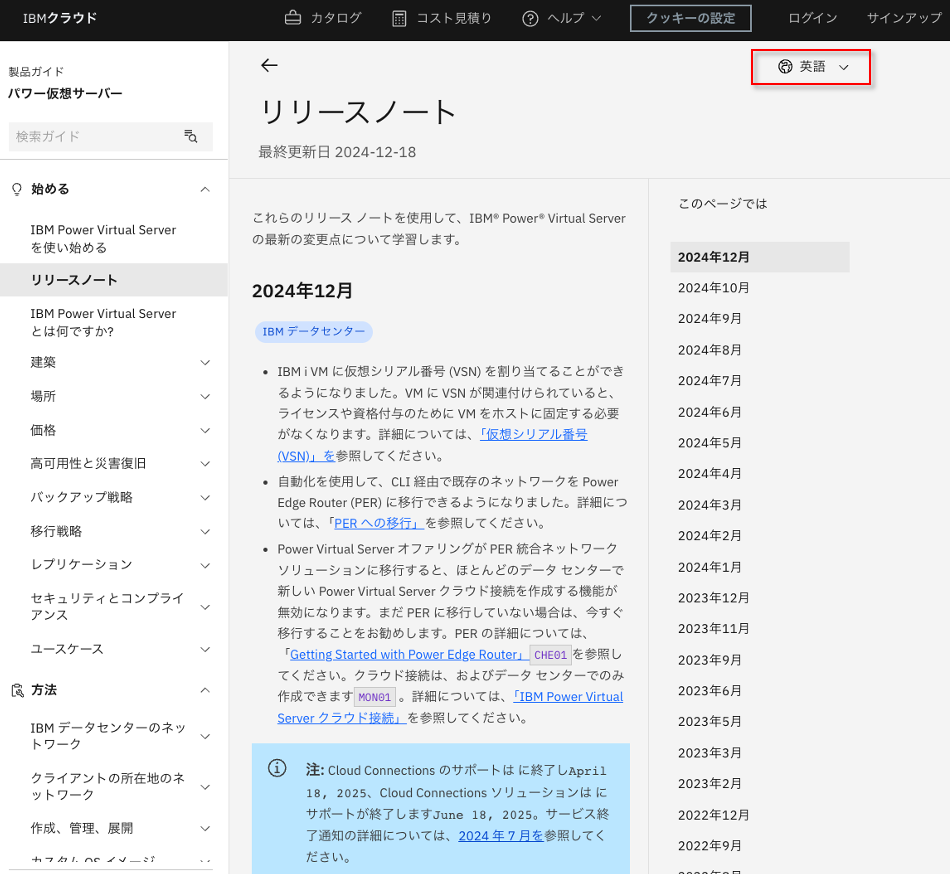This screenshot has height=874, width=950.
Task: Jump to 2024年12月 section
Action: pos(760,257)
